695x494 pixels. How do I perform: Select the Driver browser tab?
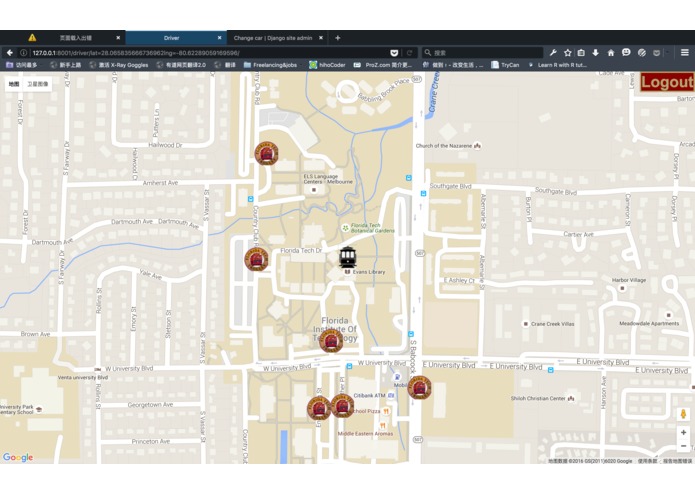pos(176,38)
